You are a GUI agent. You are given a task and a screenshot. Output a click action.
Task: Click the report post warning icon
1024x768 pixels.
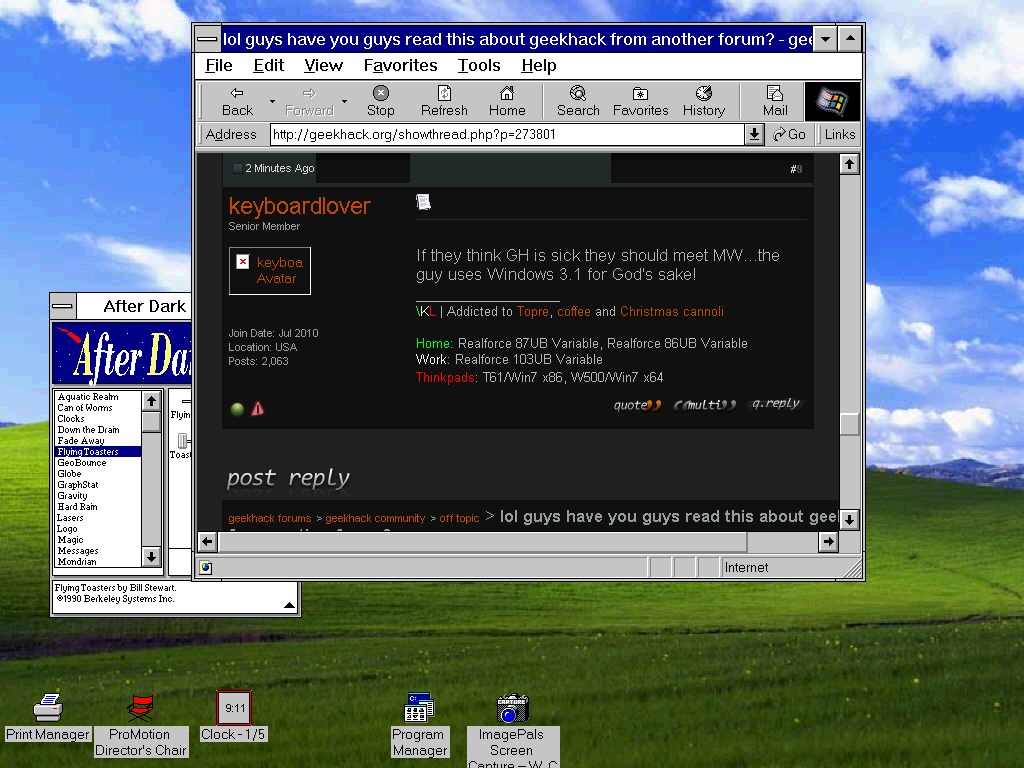tap(258, 408)
